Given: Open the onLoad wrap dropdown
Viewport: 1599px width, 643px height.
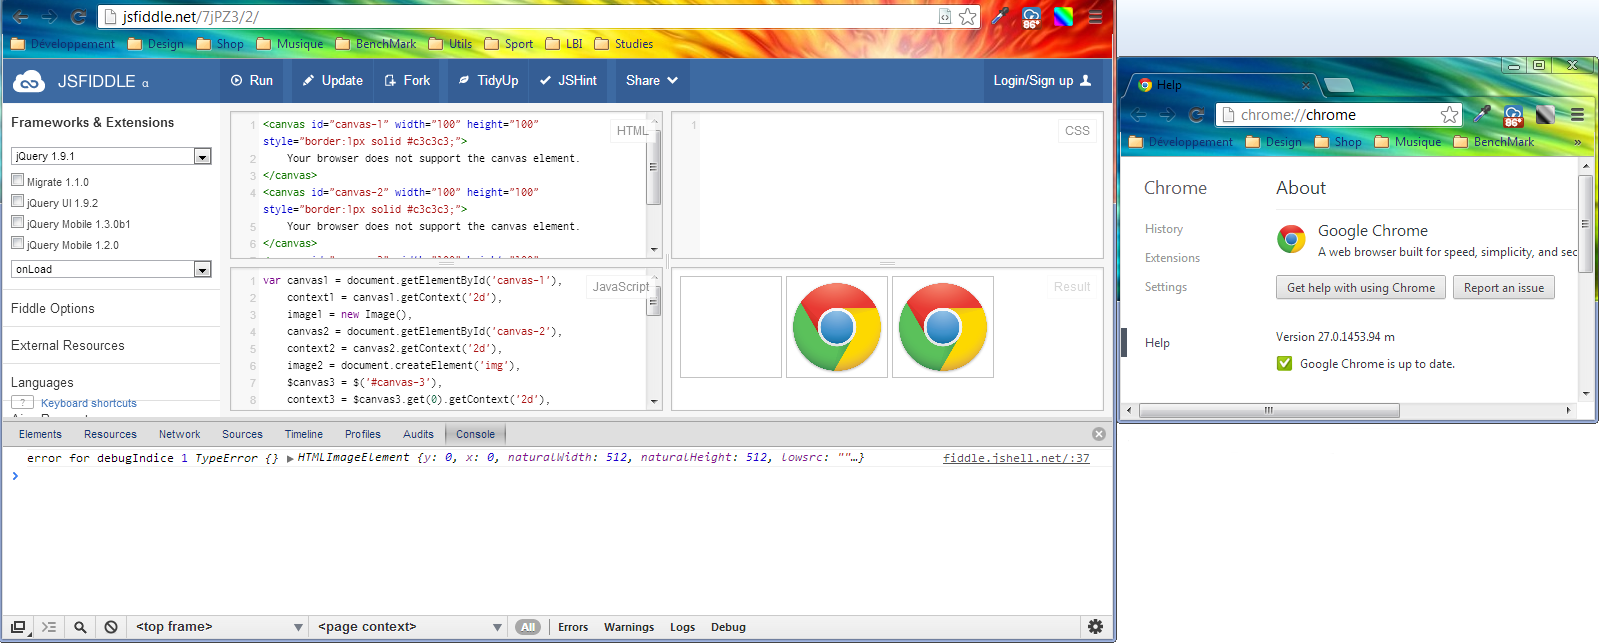Looking at the screenshot, I should (x=111, y=269).
